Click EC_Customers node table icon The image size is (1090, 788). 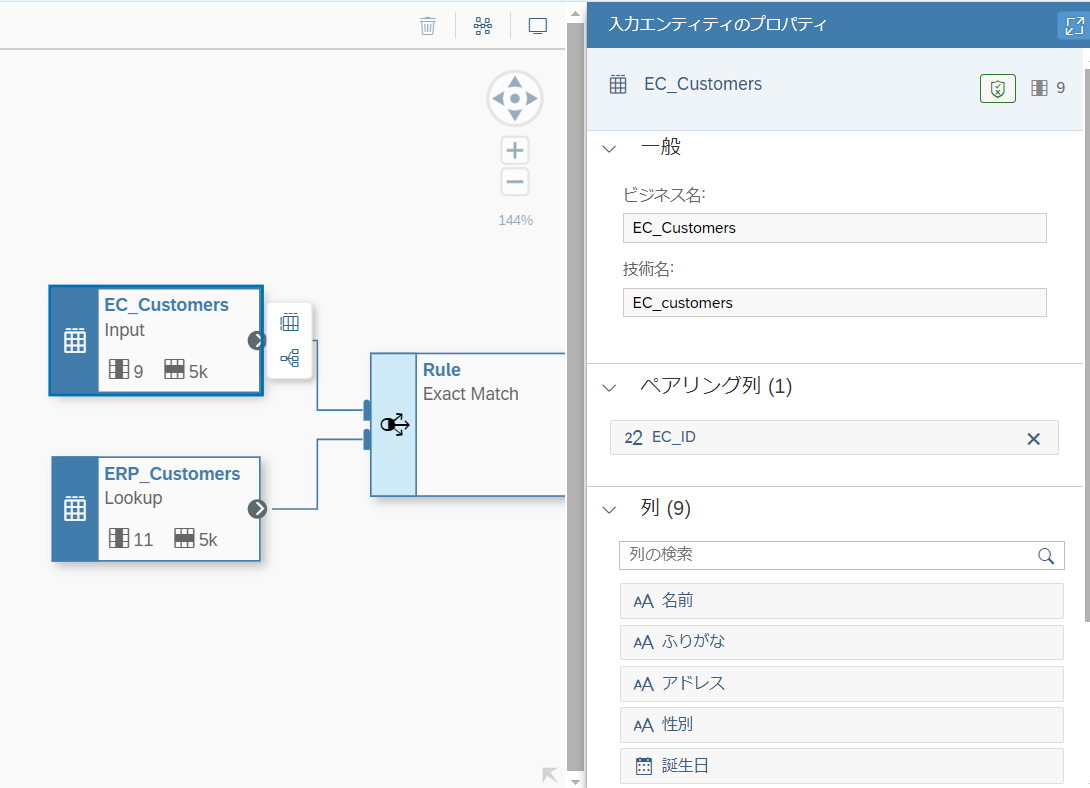[75, 340]
